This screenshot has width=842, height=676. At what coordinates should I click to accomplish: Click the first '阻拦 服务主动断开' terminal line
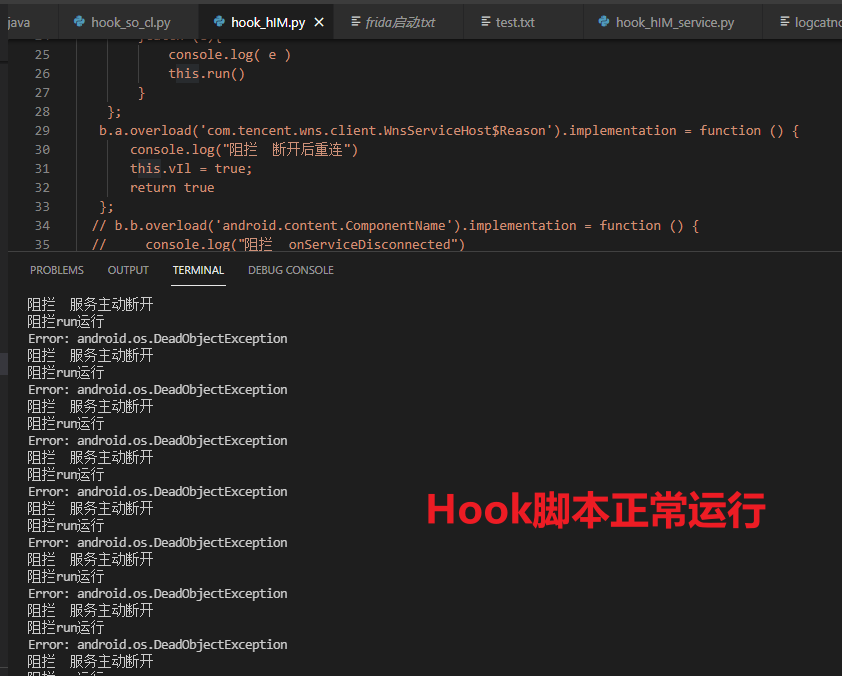(x=90, y=304)
